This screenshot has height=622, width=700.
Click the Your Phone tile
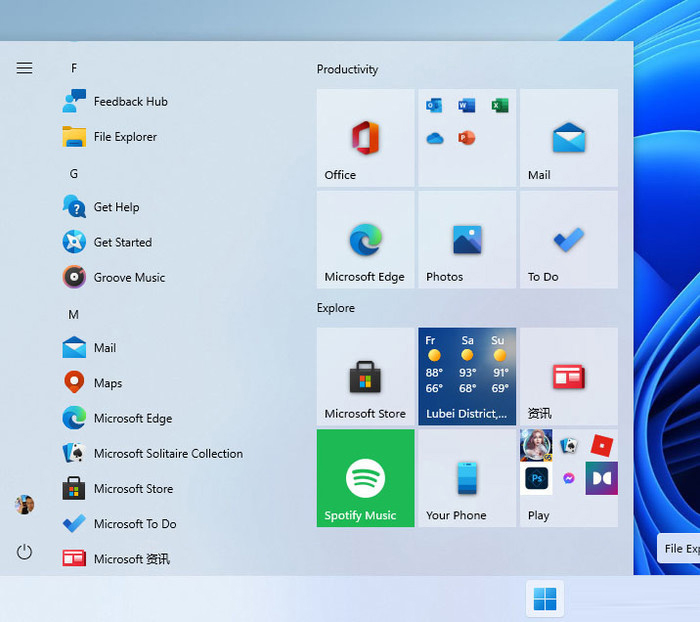(x=467, y=478)
